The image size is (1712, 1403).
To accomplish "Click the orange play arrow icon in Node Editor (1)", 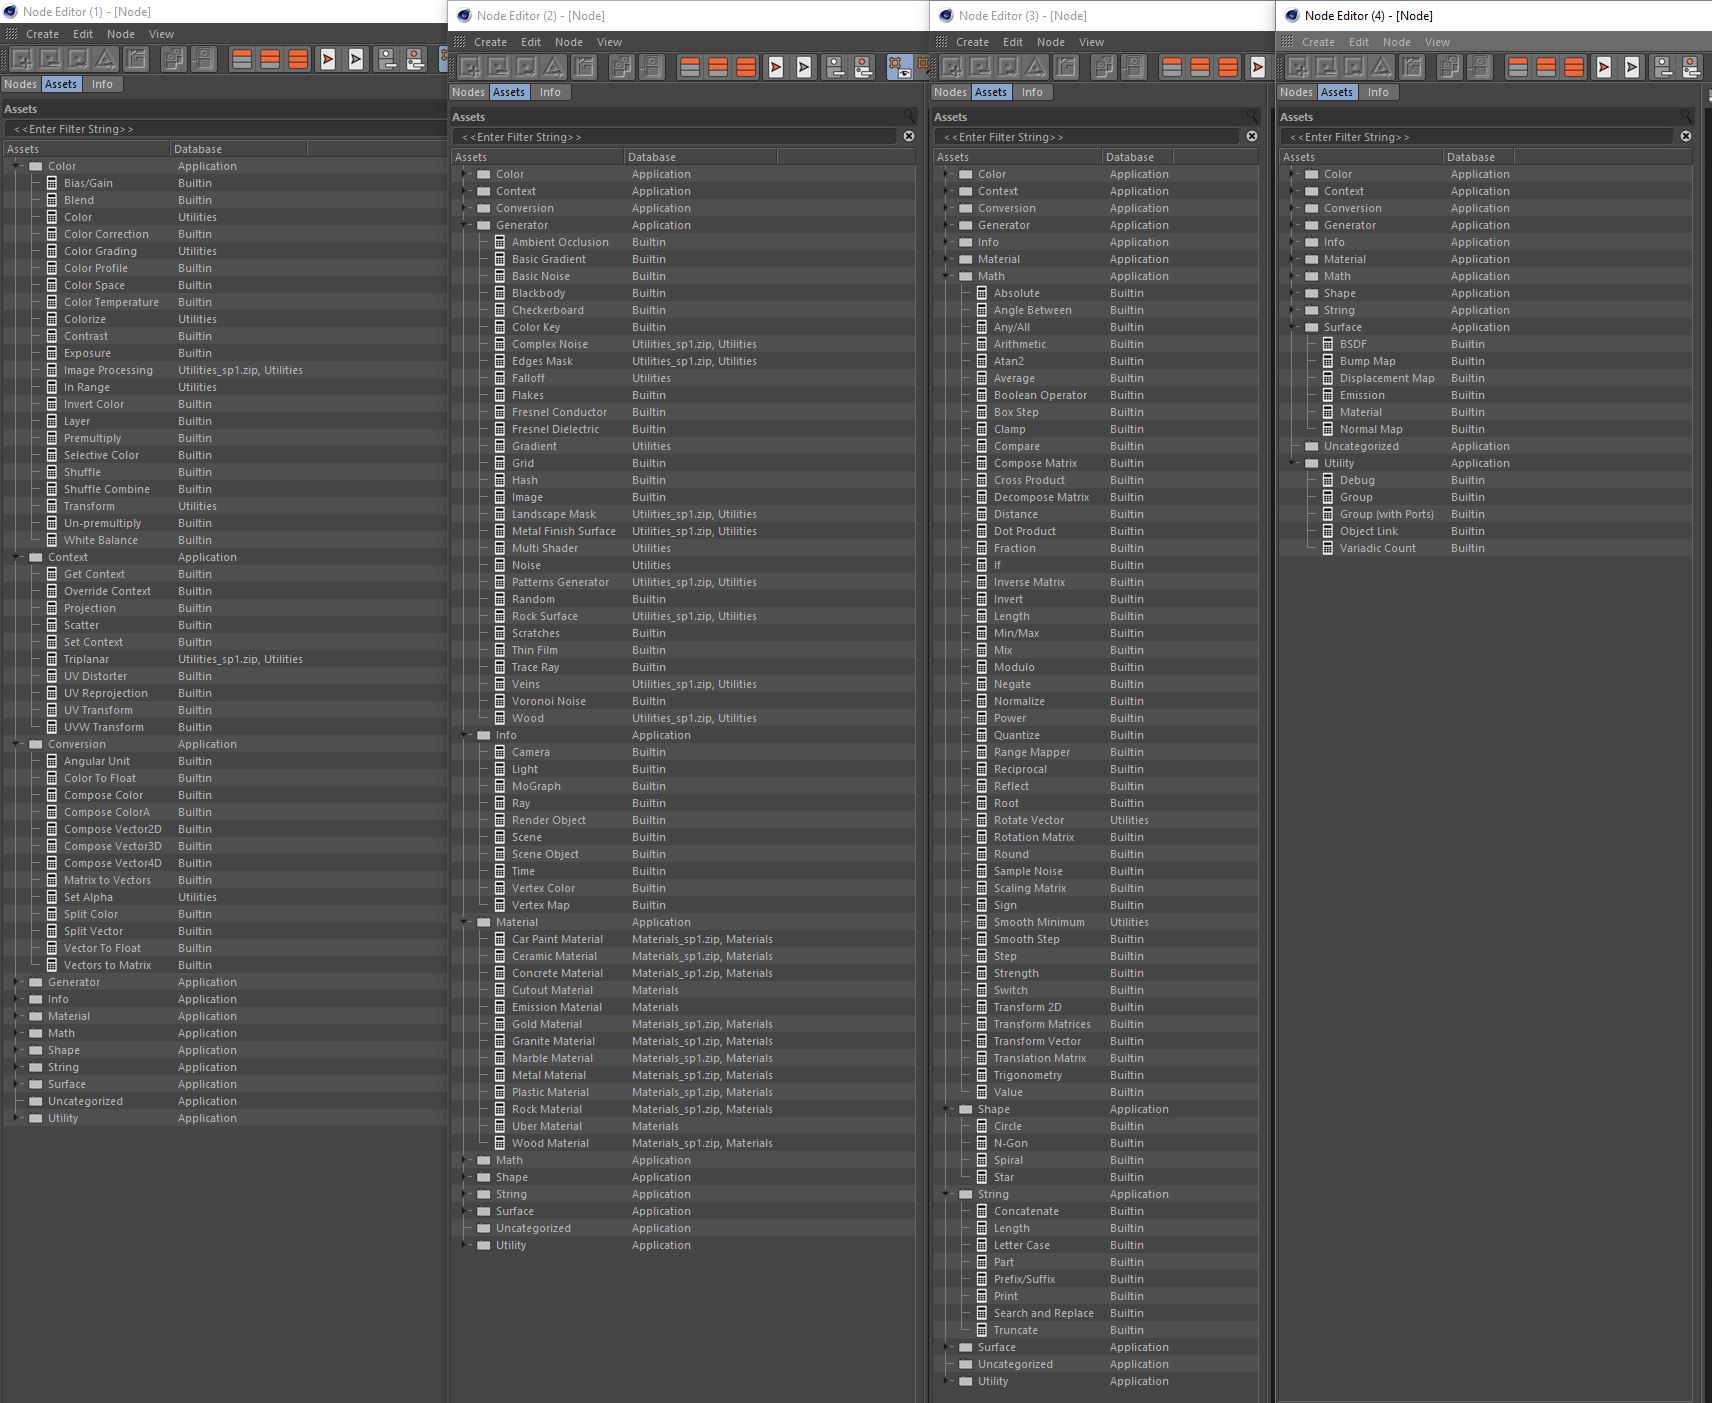I will pos(327,59).
